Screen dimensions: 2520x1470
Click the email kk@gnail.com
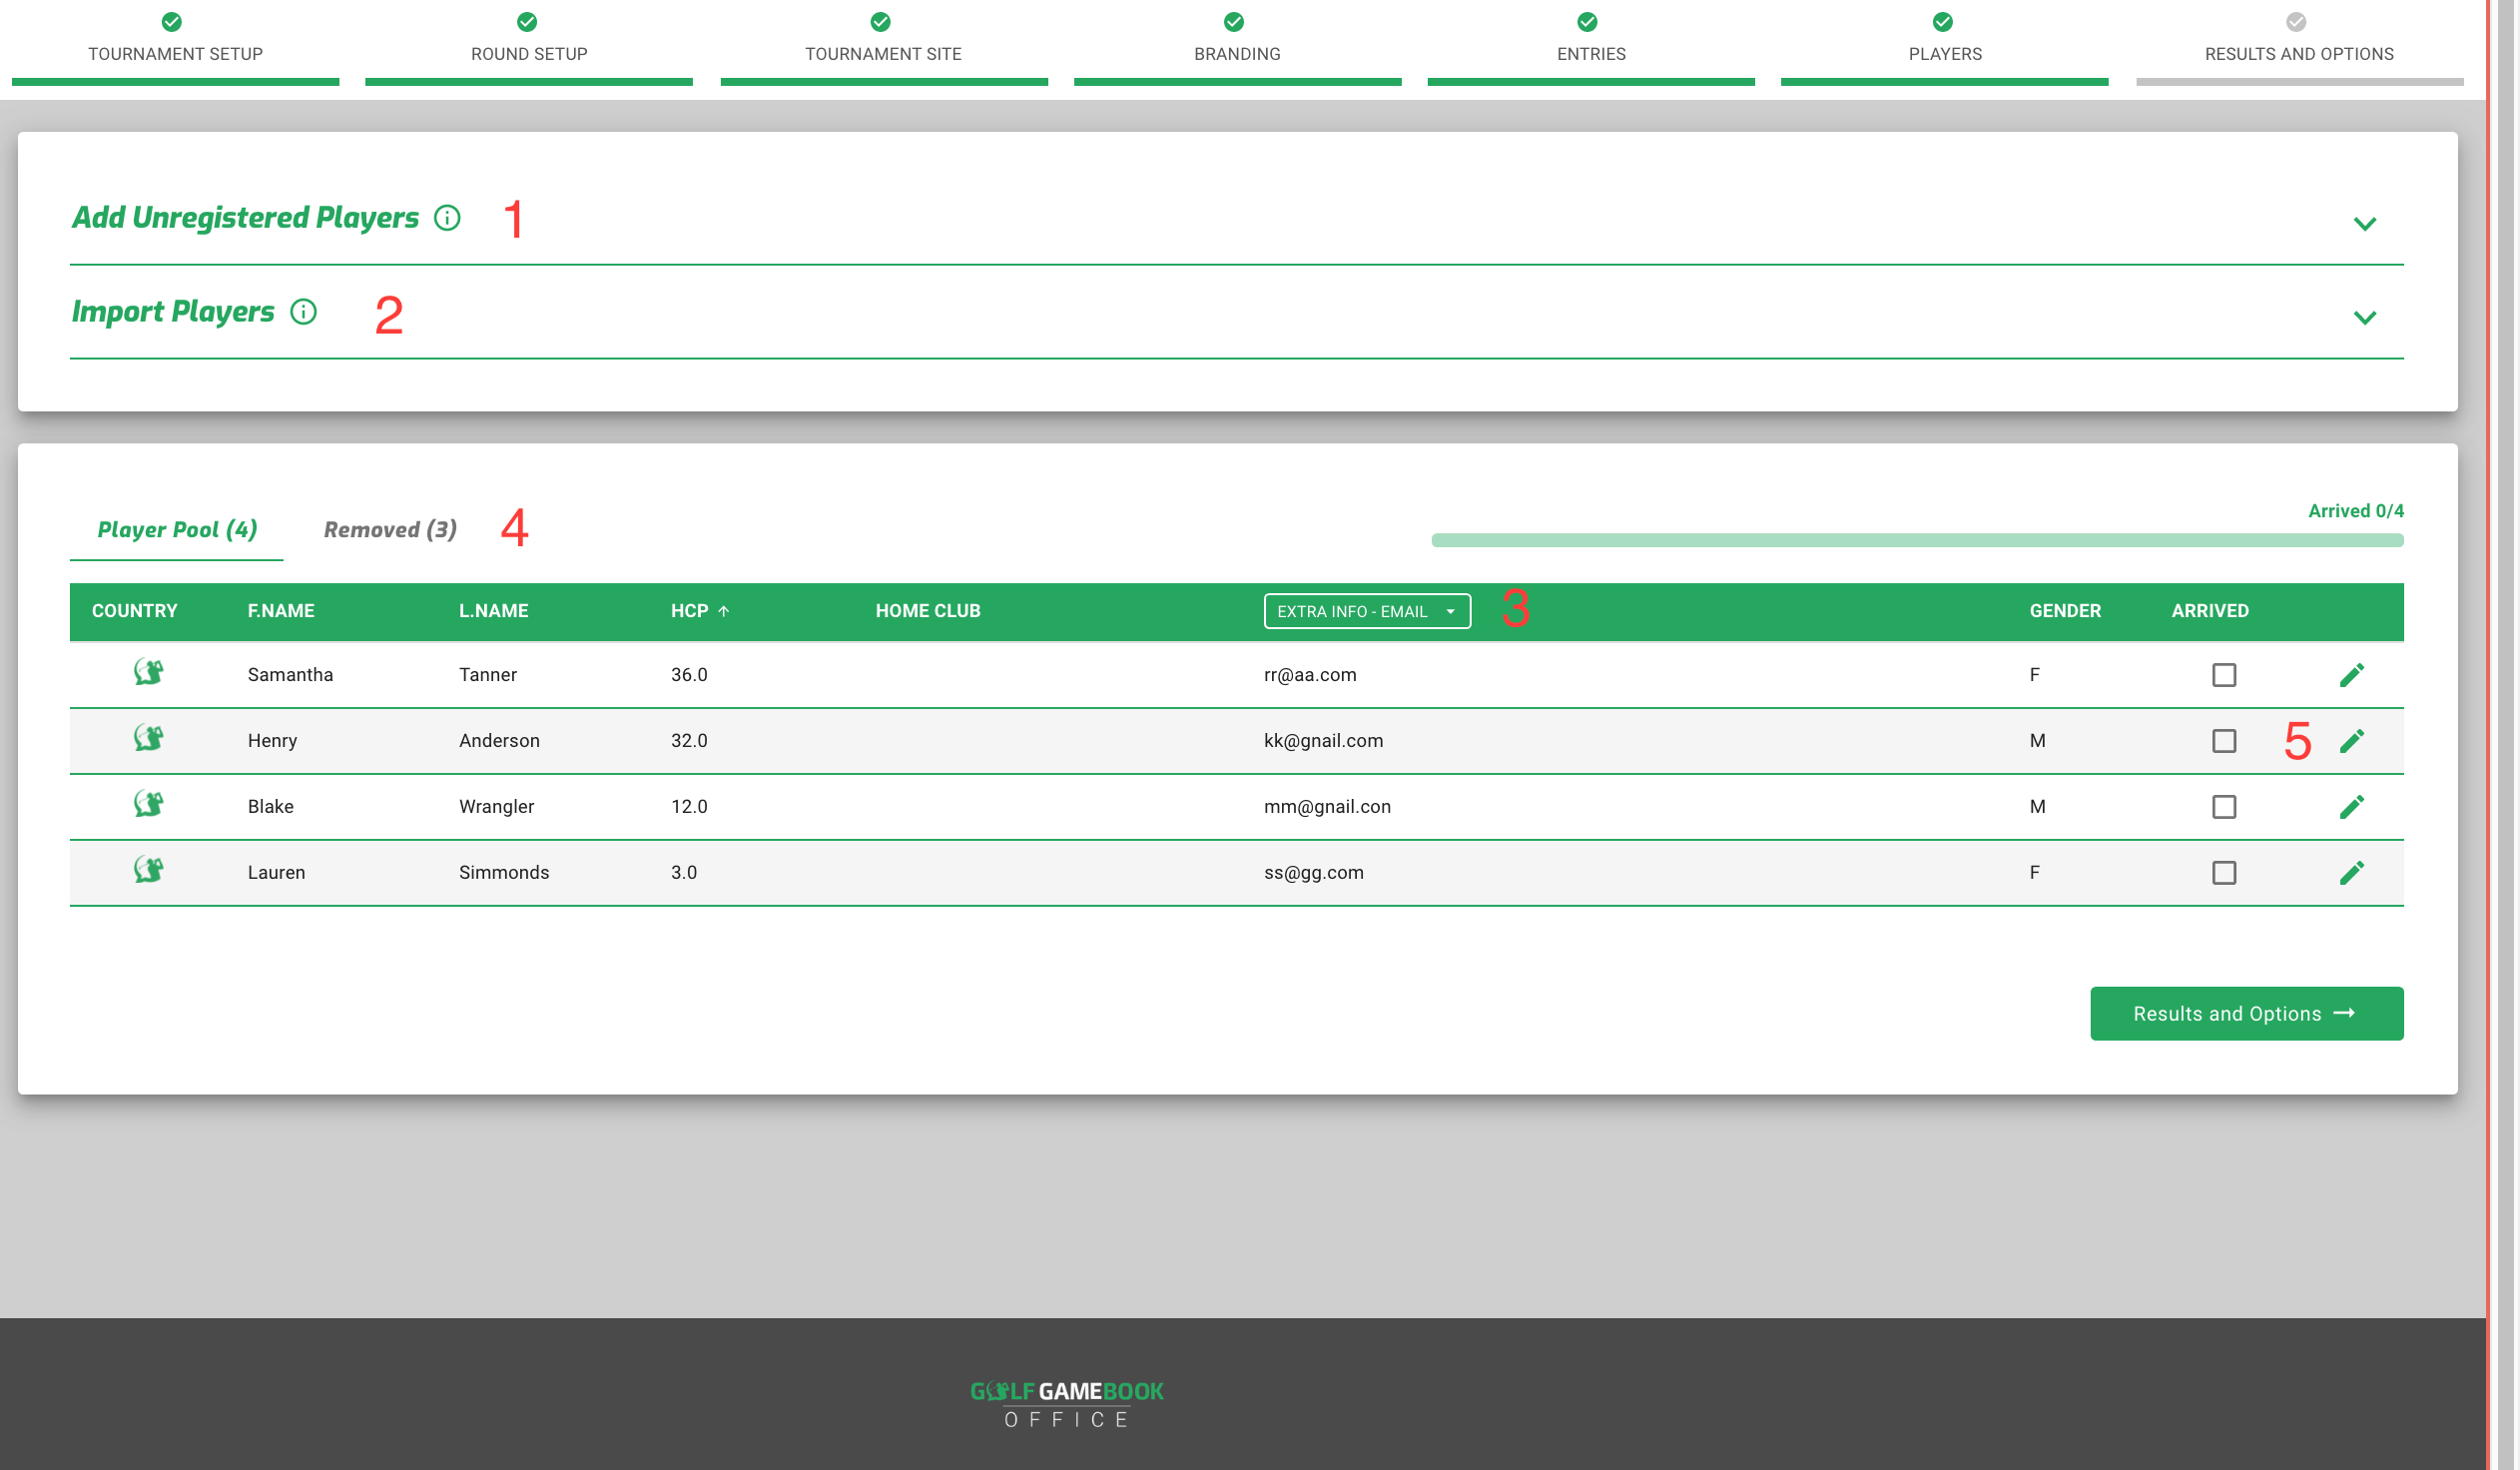coord(1326,742)
